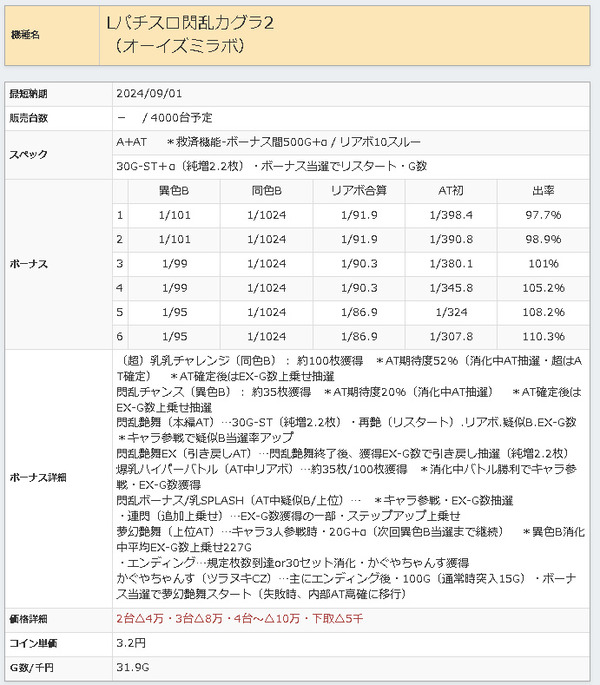Click the 販売台数 label
The width and height of the screenshot is (600, 685).
tap(28, 118)
